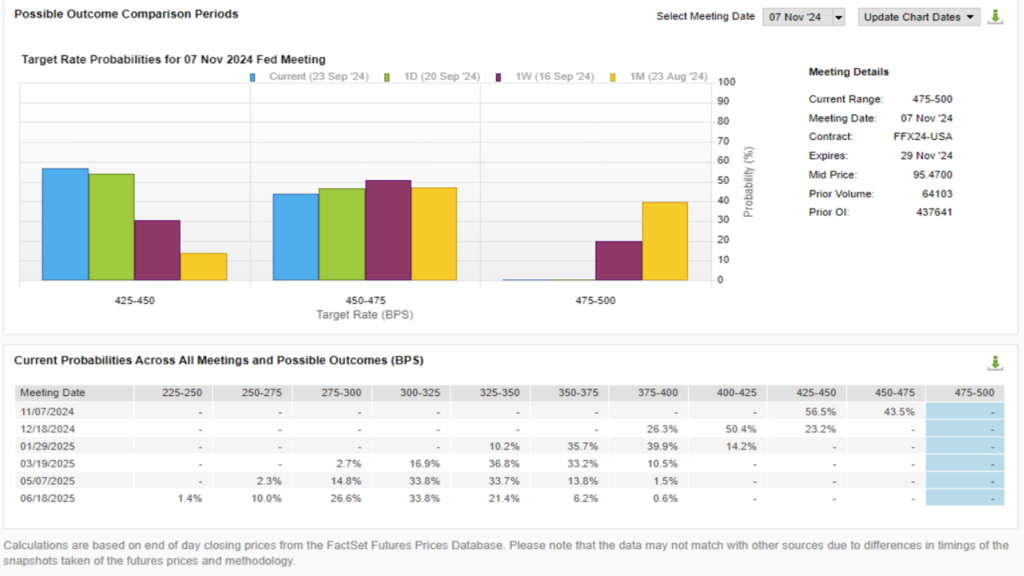Click the 475-500 table column header
This screenshot has width=1024, height=576.
pyautogui.click(x=965, y=392)
